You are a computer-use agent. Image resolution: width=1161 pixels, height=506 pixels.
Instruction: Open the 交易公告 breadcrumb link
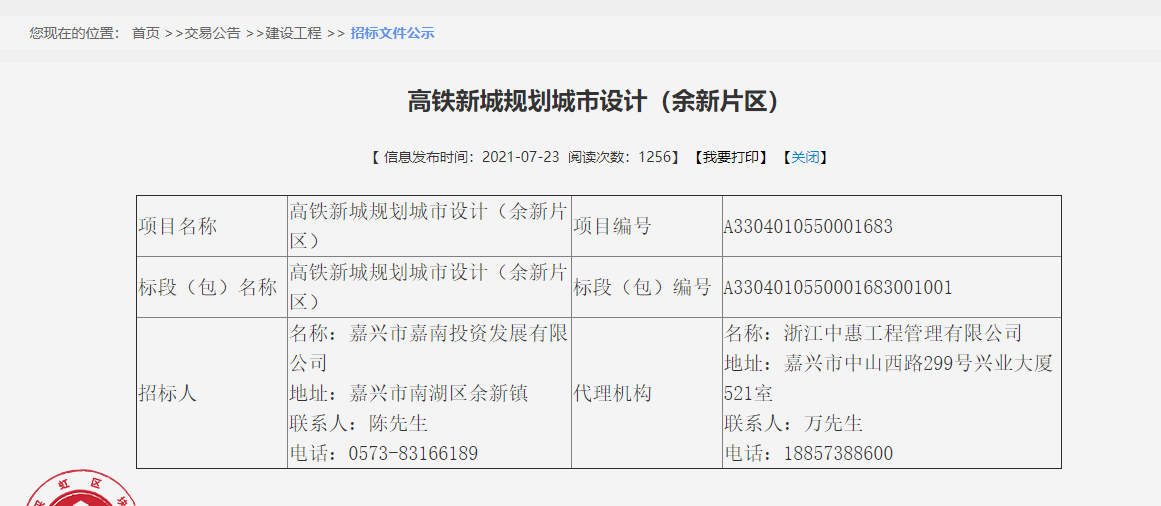point(212,33)
